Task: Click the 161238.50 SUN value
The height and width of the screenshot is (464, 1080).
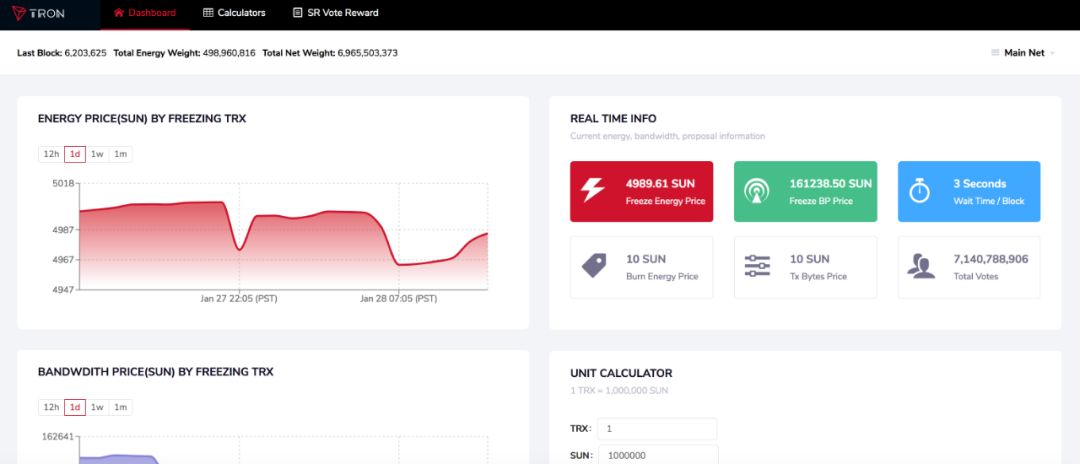Action: (x=830, y=184)
